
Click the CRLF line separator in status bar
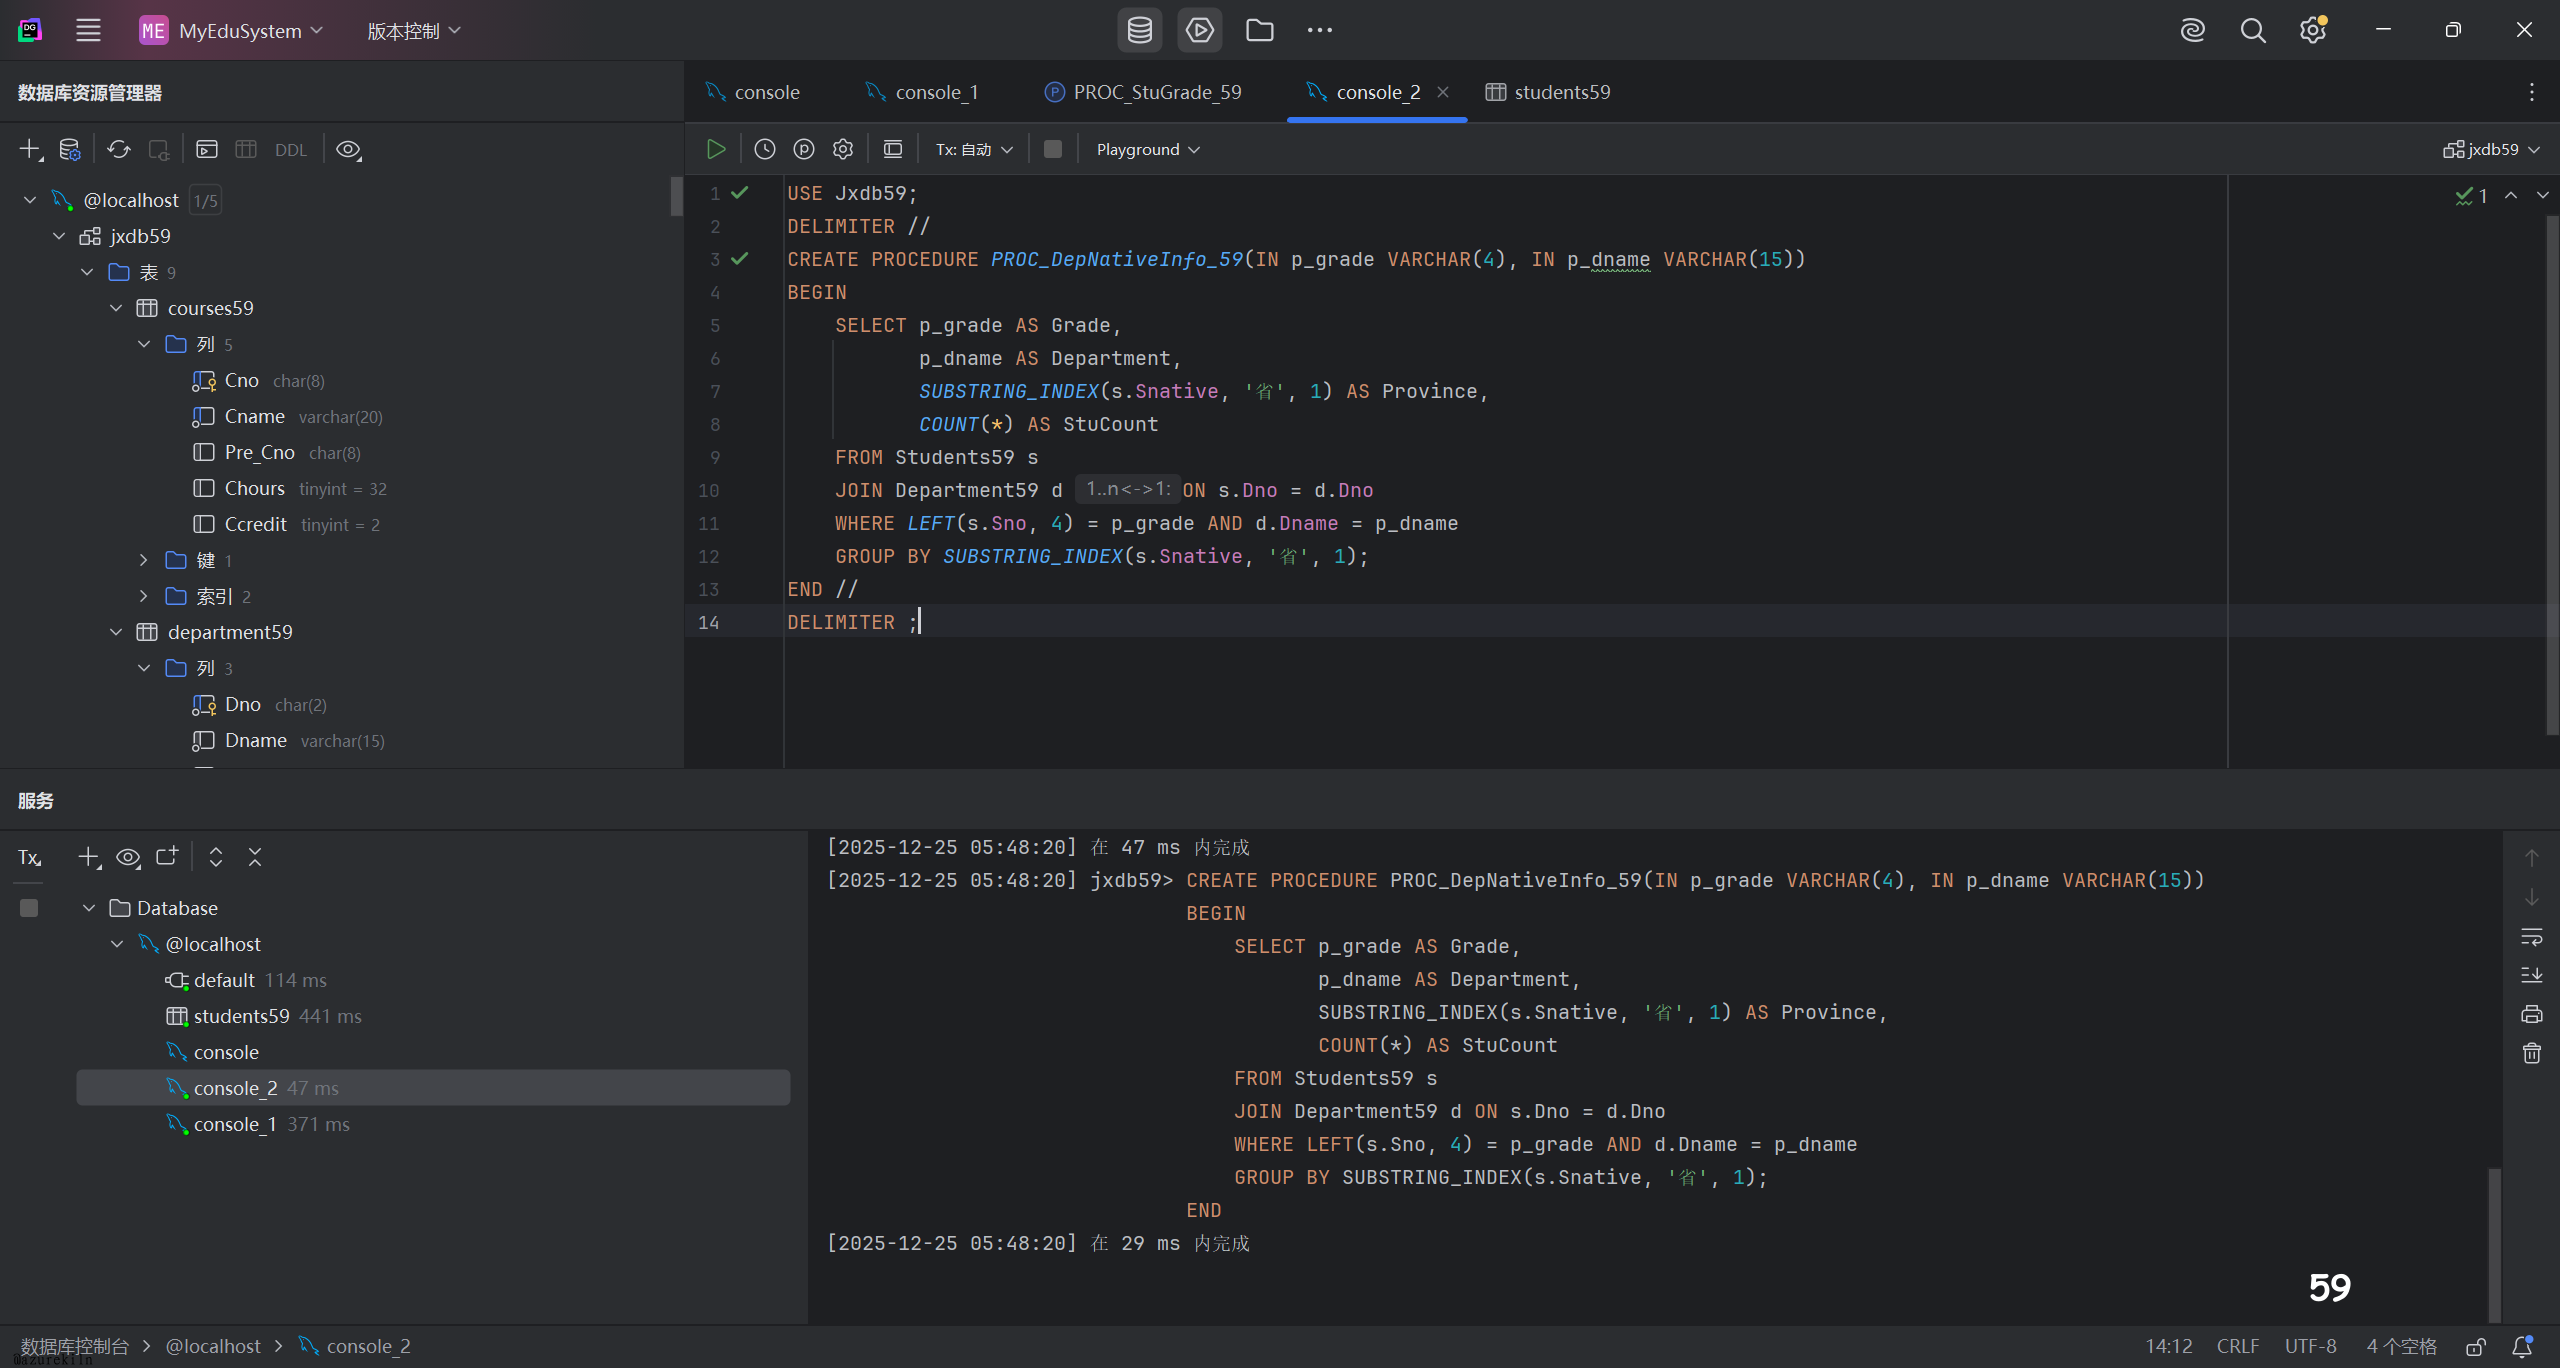pyautogui.click(x=2237, y=1346)
